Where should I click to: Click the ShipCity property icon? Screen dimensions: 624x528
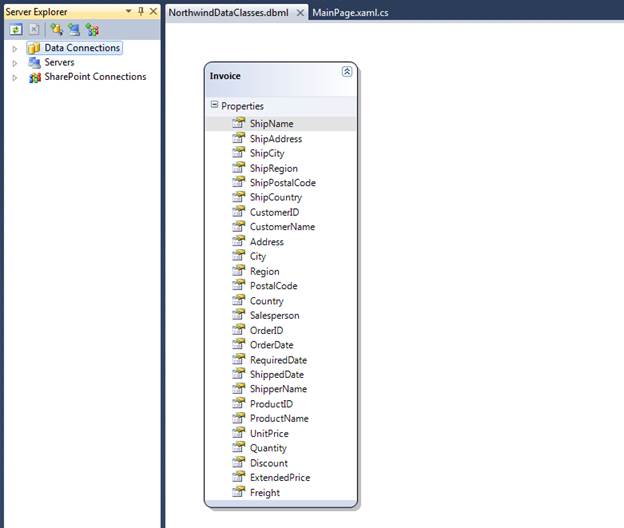239,152
